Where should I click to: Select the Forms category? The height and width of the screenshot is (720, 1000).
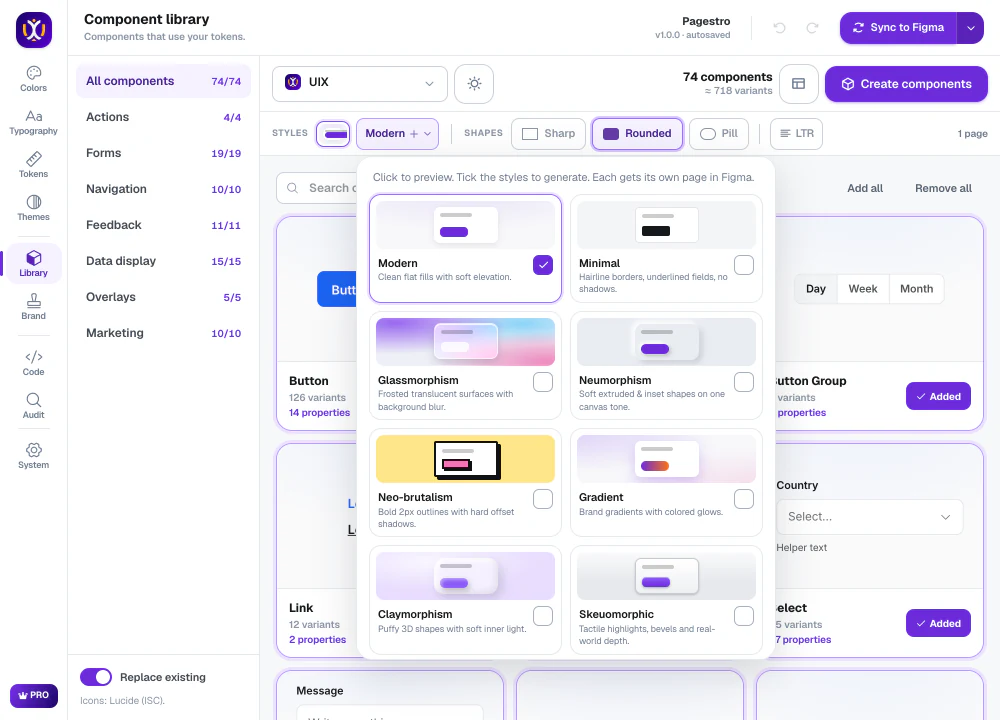(x=163, y=153)
